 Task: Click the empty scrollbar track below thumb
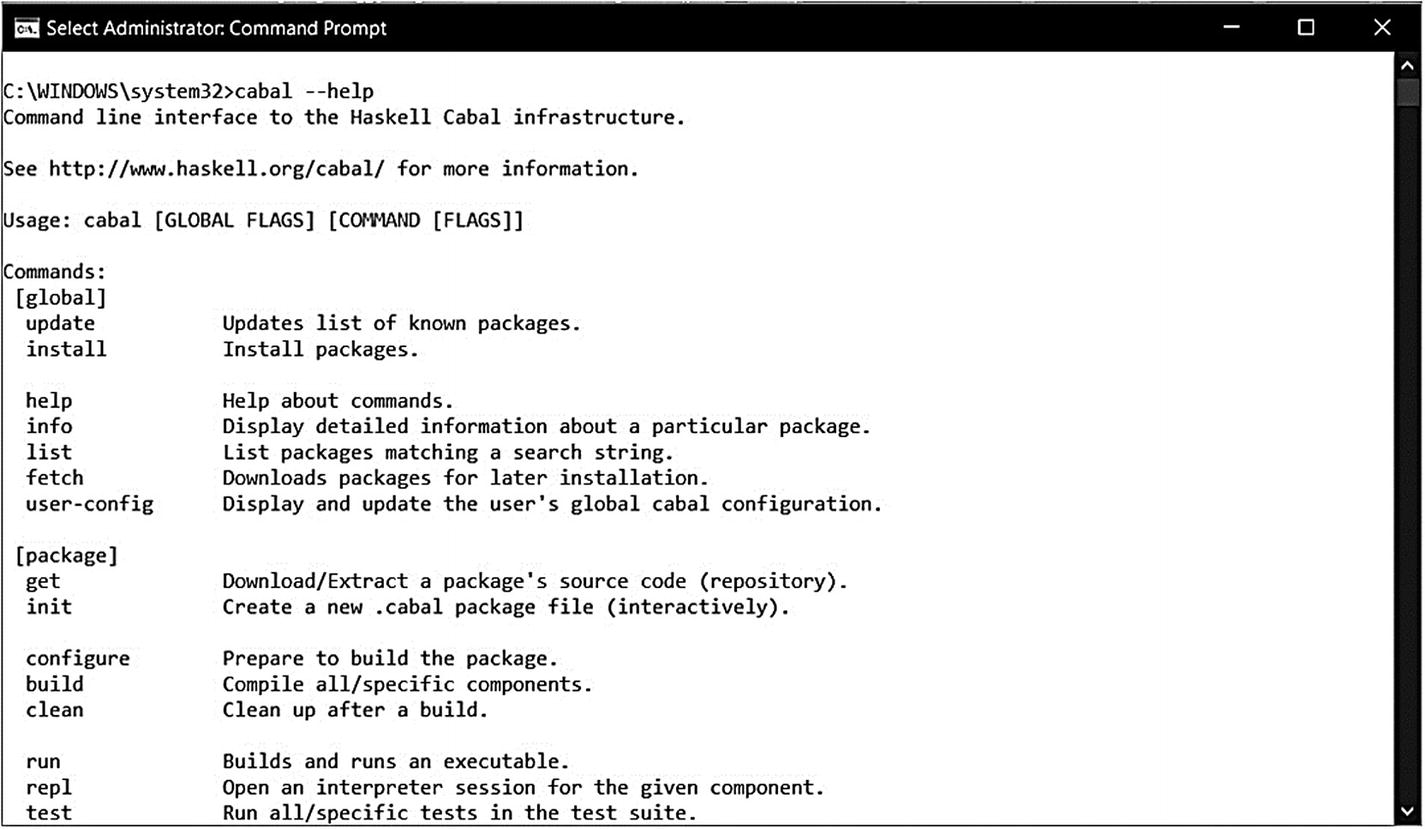point(1409,450)
